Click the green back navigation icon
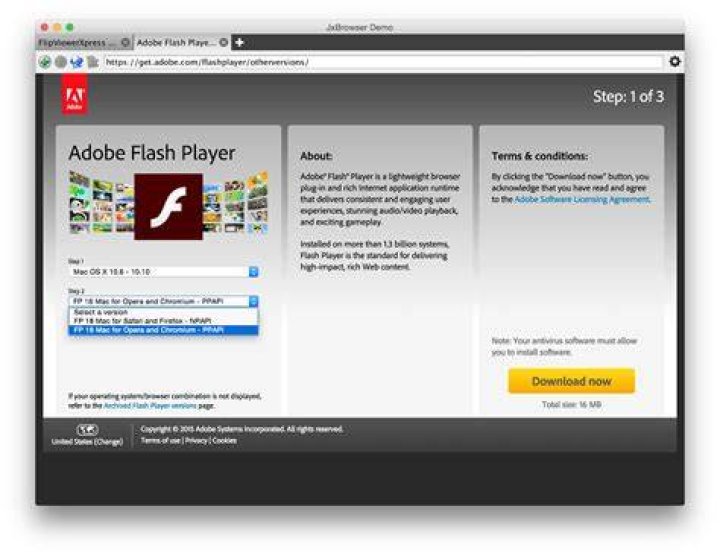Image resolution: width=720 pixels, height=556 pixels. (45, 62)
